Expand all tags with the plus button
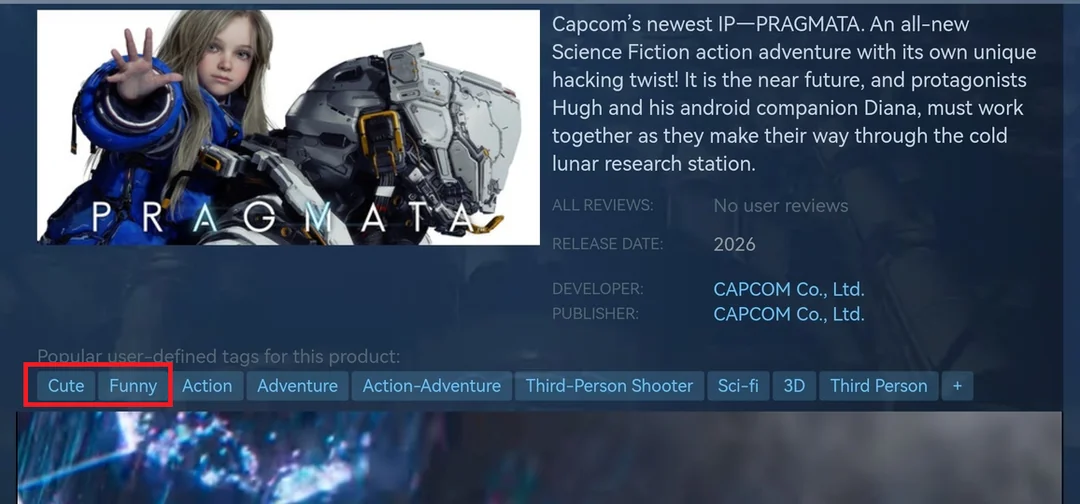 click(957, 386)
